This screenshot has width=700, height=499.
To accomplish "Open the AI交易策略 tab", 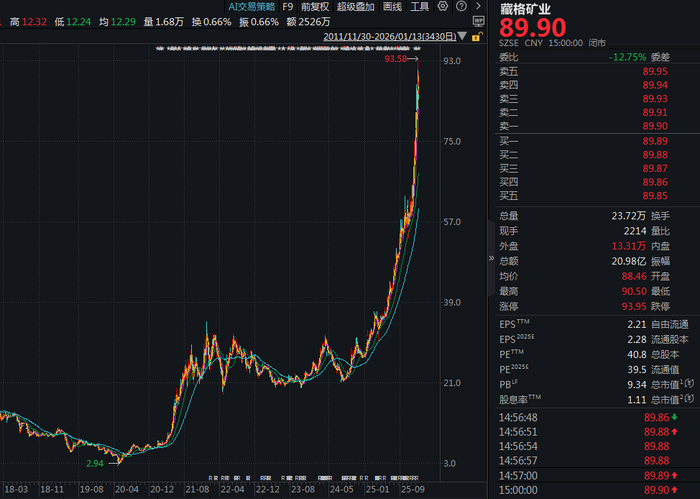I will (252, 7).
